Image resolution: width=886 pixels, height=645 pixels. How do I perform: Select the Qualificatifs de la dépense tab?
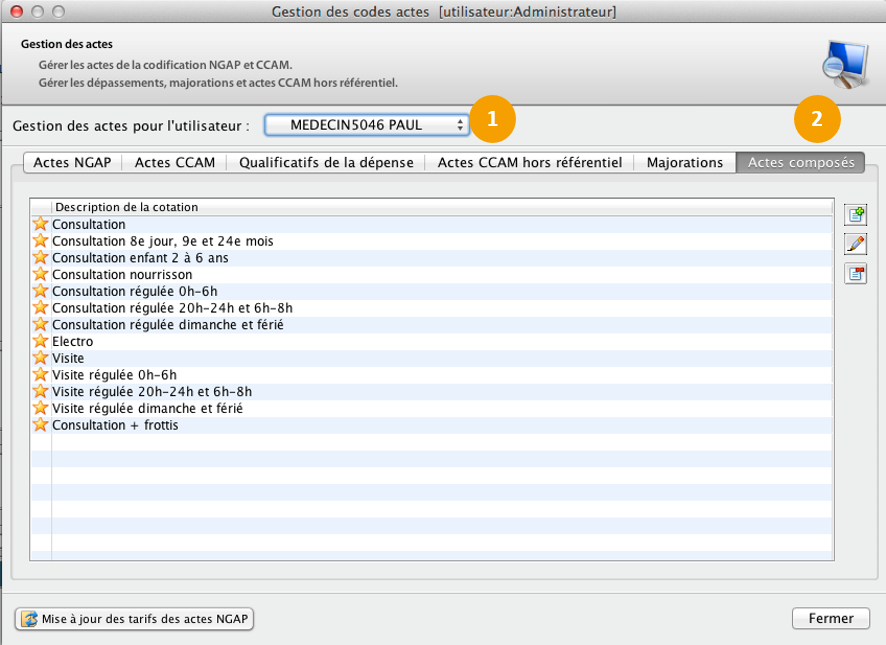[326, 162]
